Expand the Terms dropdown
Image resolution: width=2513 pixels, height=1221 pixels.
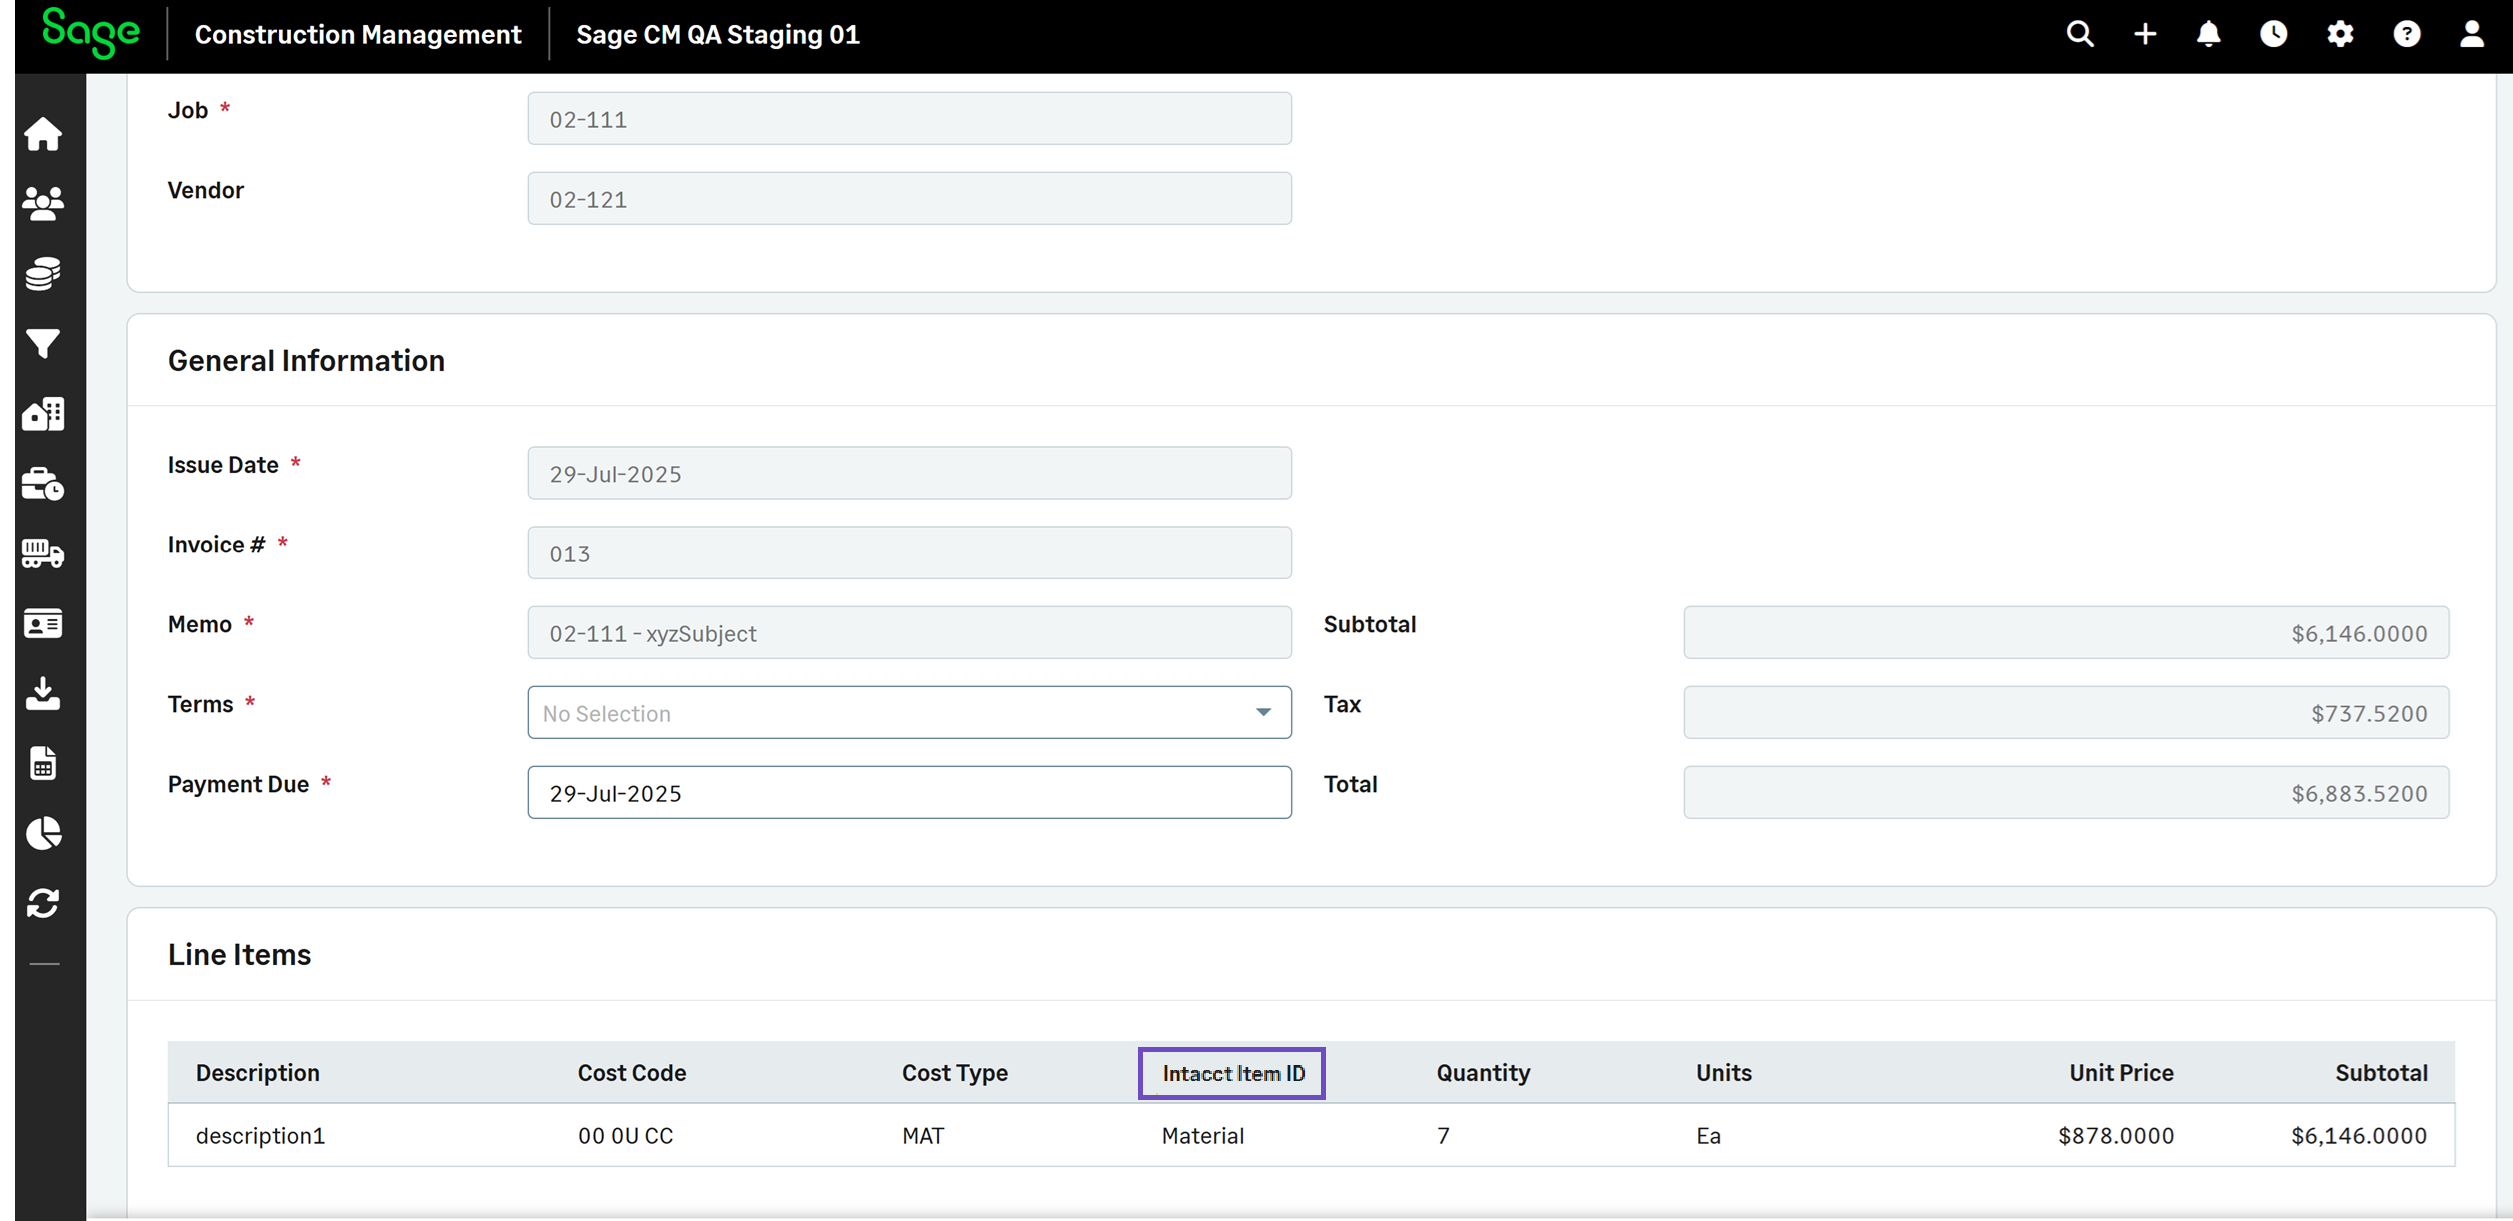[x=909, y=713]
